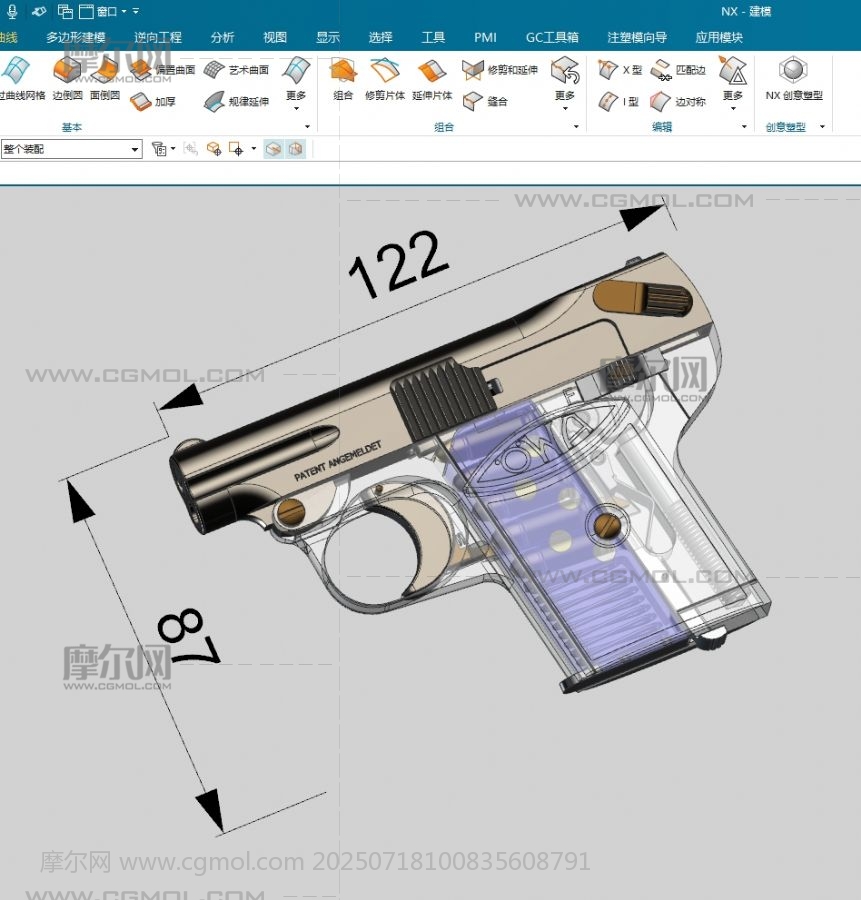Open the PMI tab

(x=485, y=37)
